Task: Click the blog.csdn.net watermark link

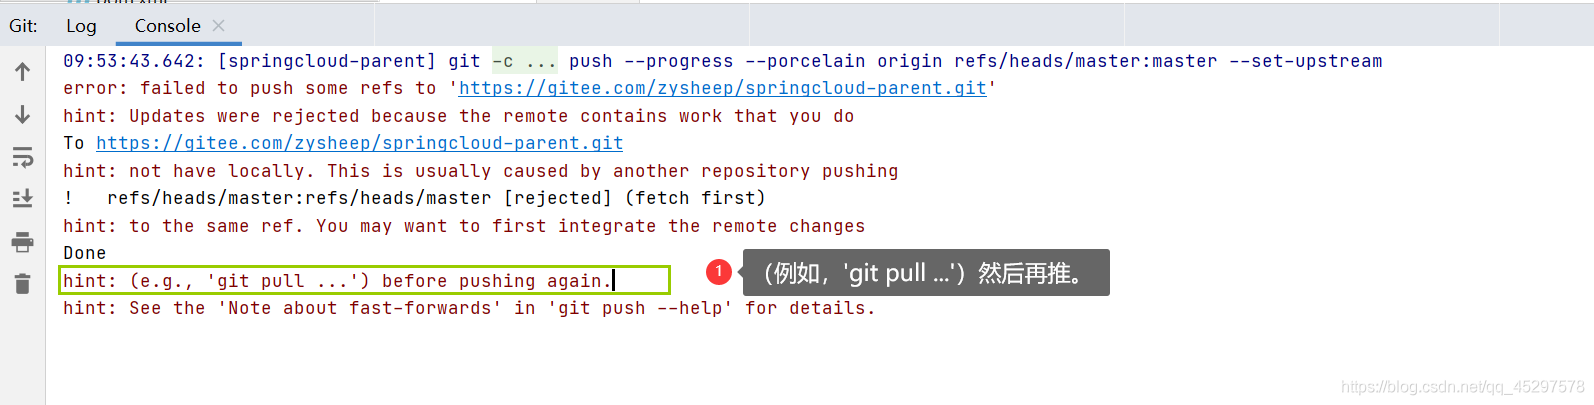Action: [x=1462, y=387]
